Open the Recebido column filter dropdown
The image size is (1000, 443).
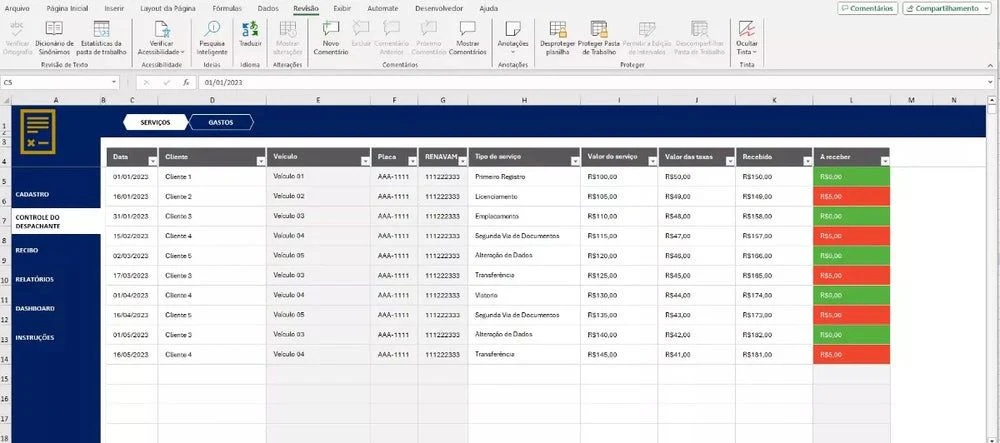point(807,161)
